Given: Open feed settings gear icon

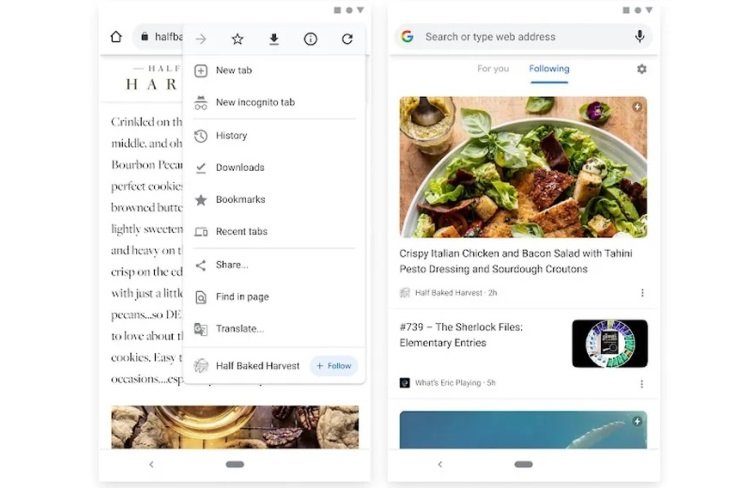Looking at the screenshot, I should [x=641, y=69].
